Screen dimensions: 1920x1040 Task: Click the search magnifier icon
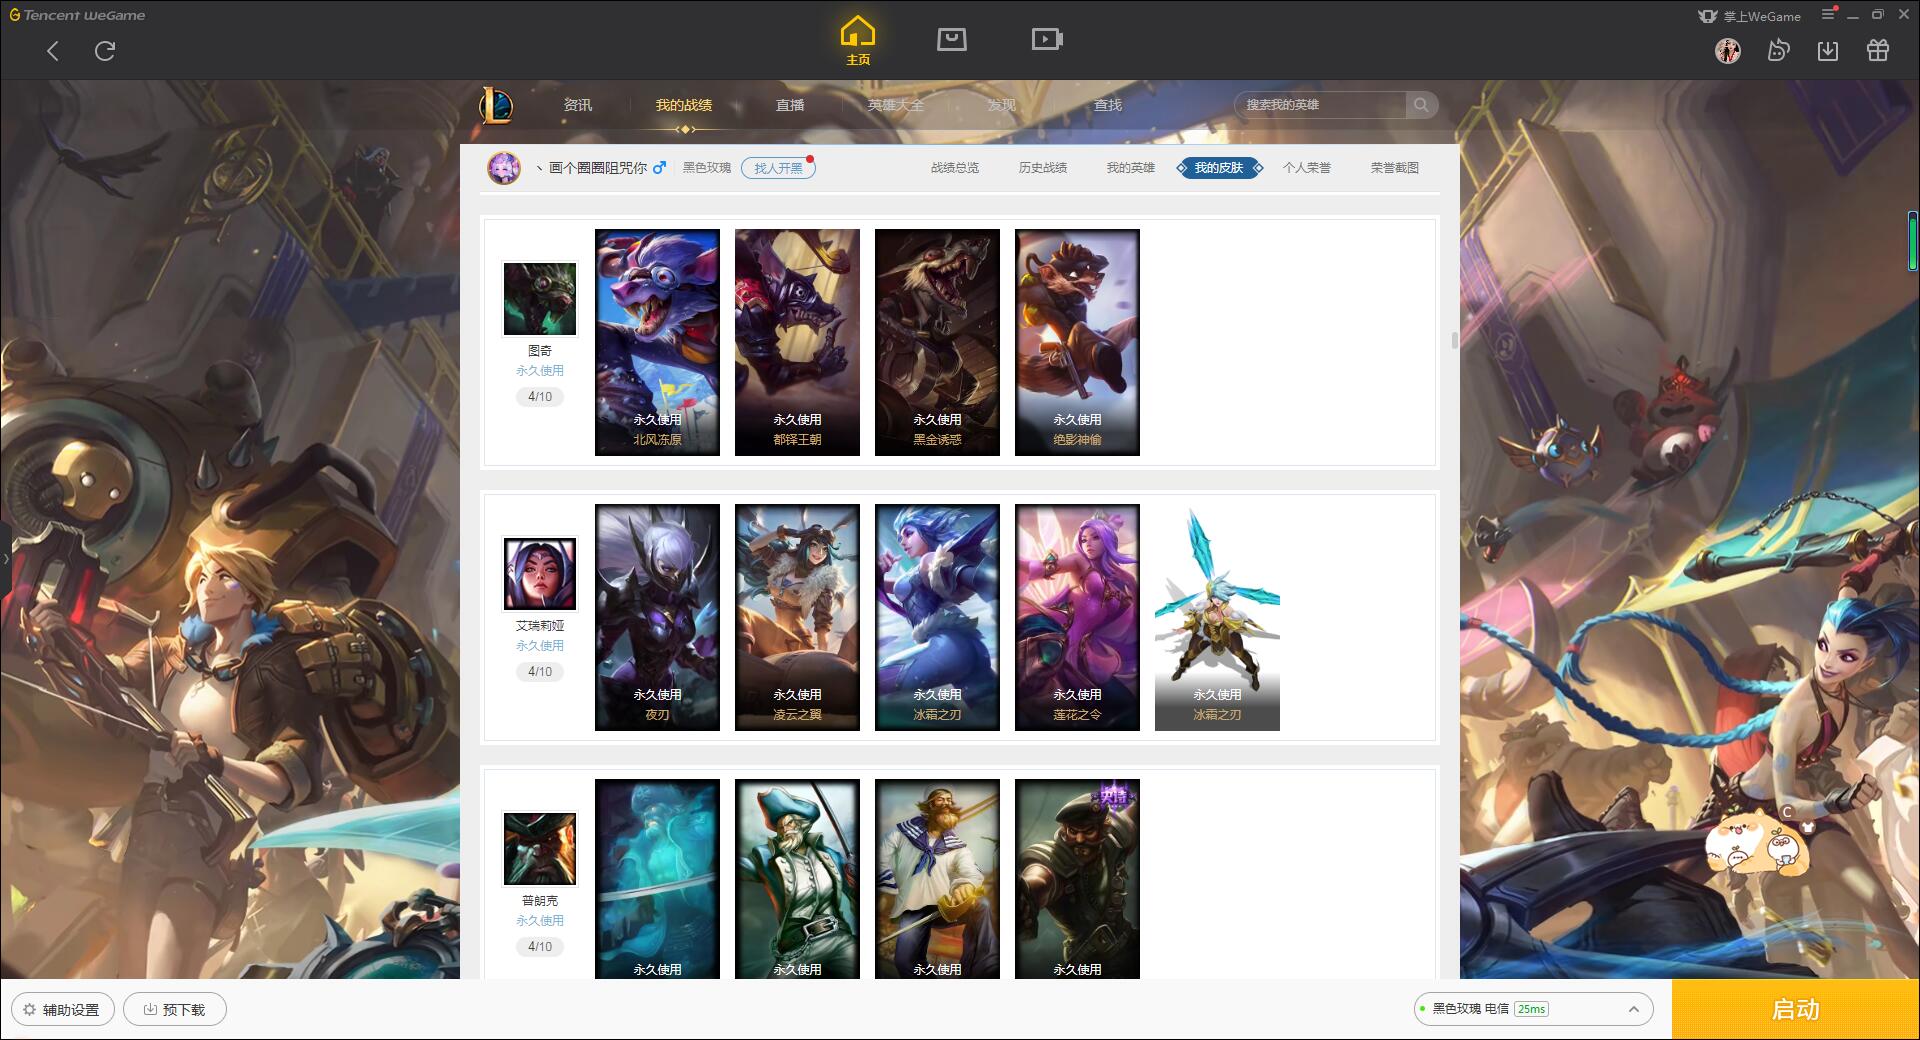tap(1420, 105)
